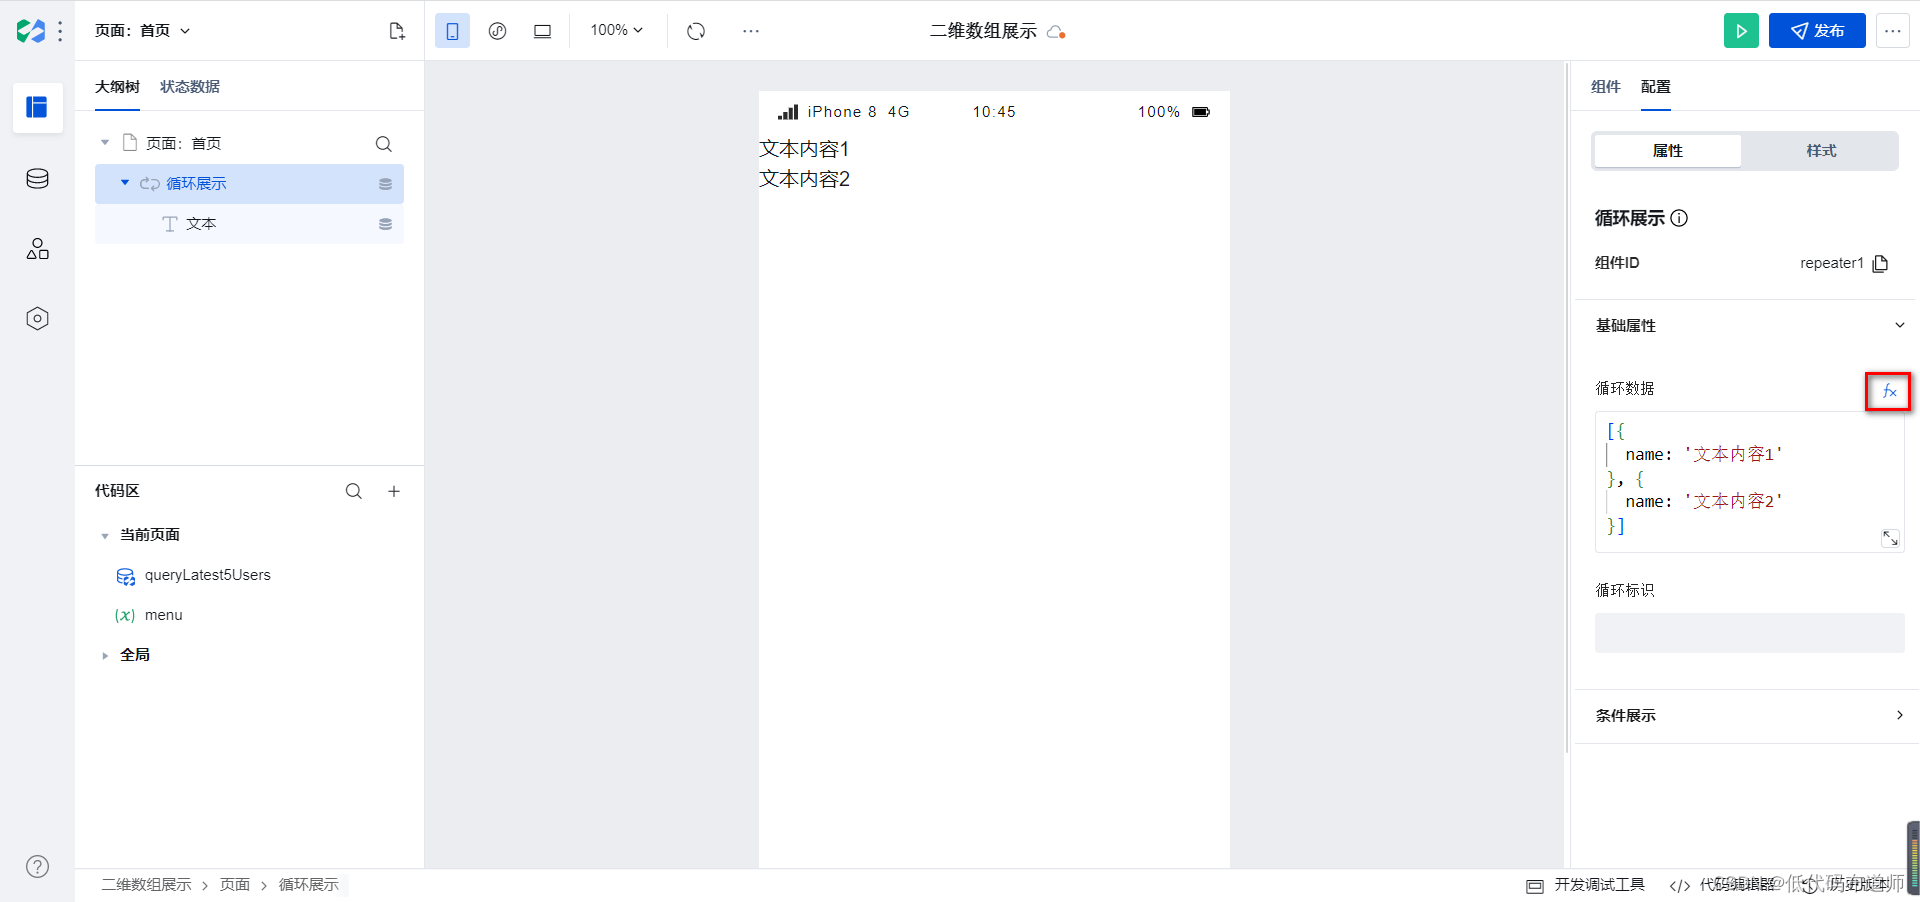Click the fx expression button for 循环数据
Screen dimensions: 1920x902
1888,391
